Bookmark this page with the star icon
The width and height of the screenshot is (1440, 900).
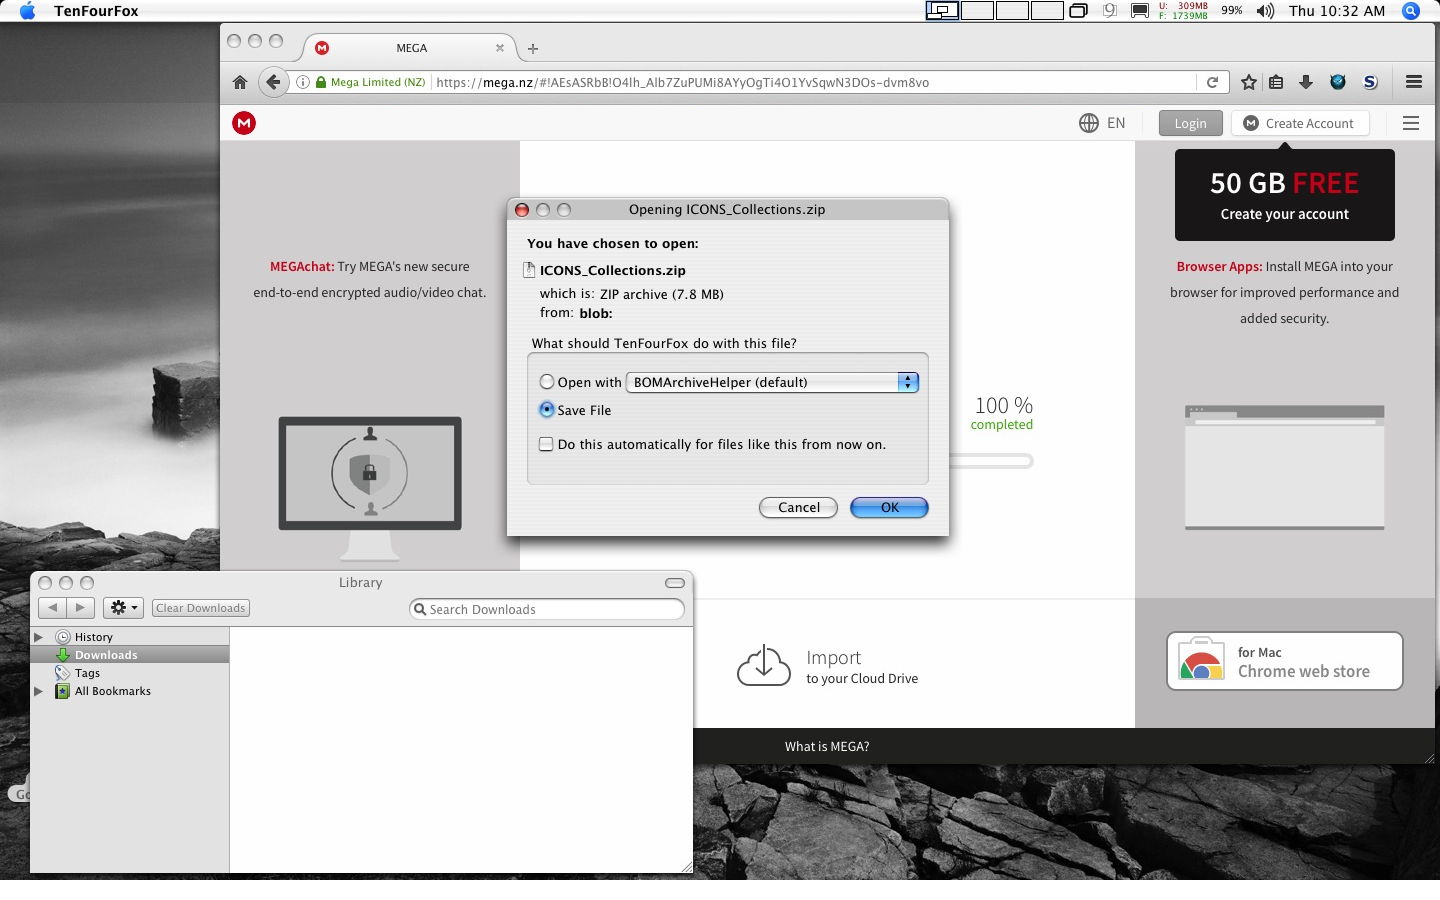(1248, 82)
